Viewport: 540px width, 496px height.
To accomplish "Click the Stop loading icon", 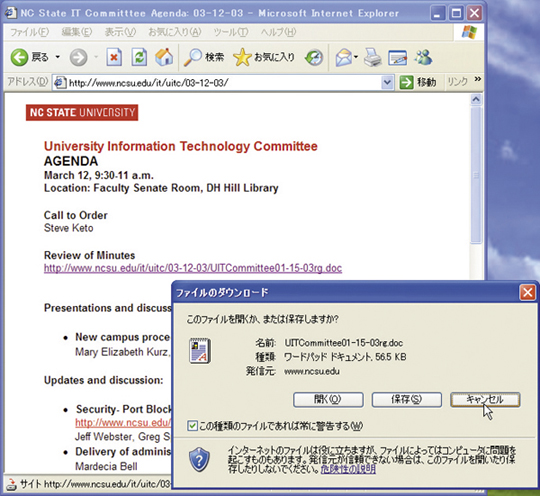I will (114, 57).
